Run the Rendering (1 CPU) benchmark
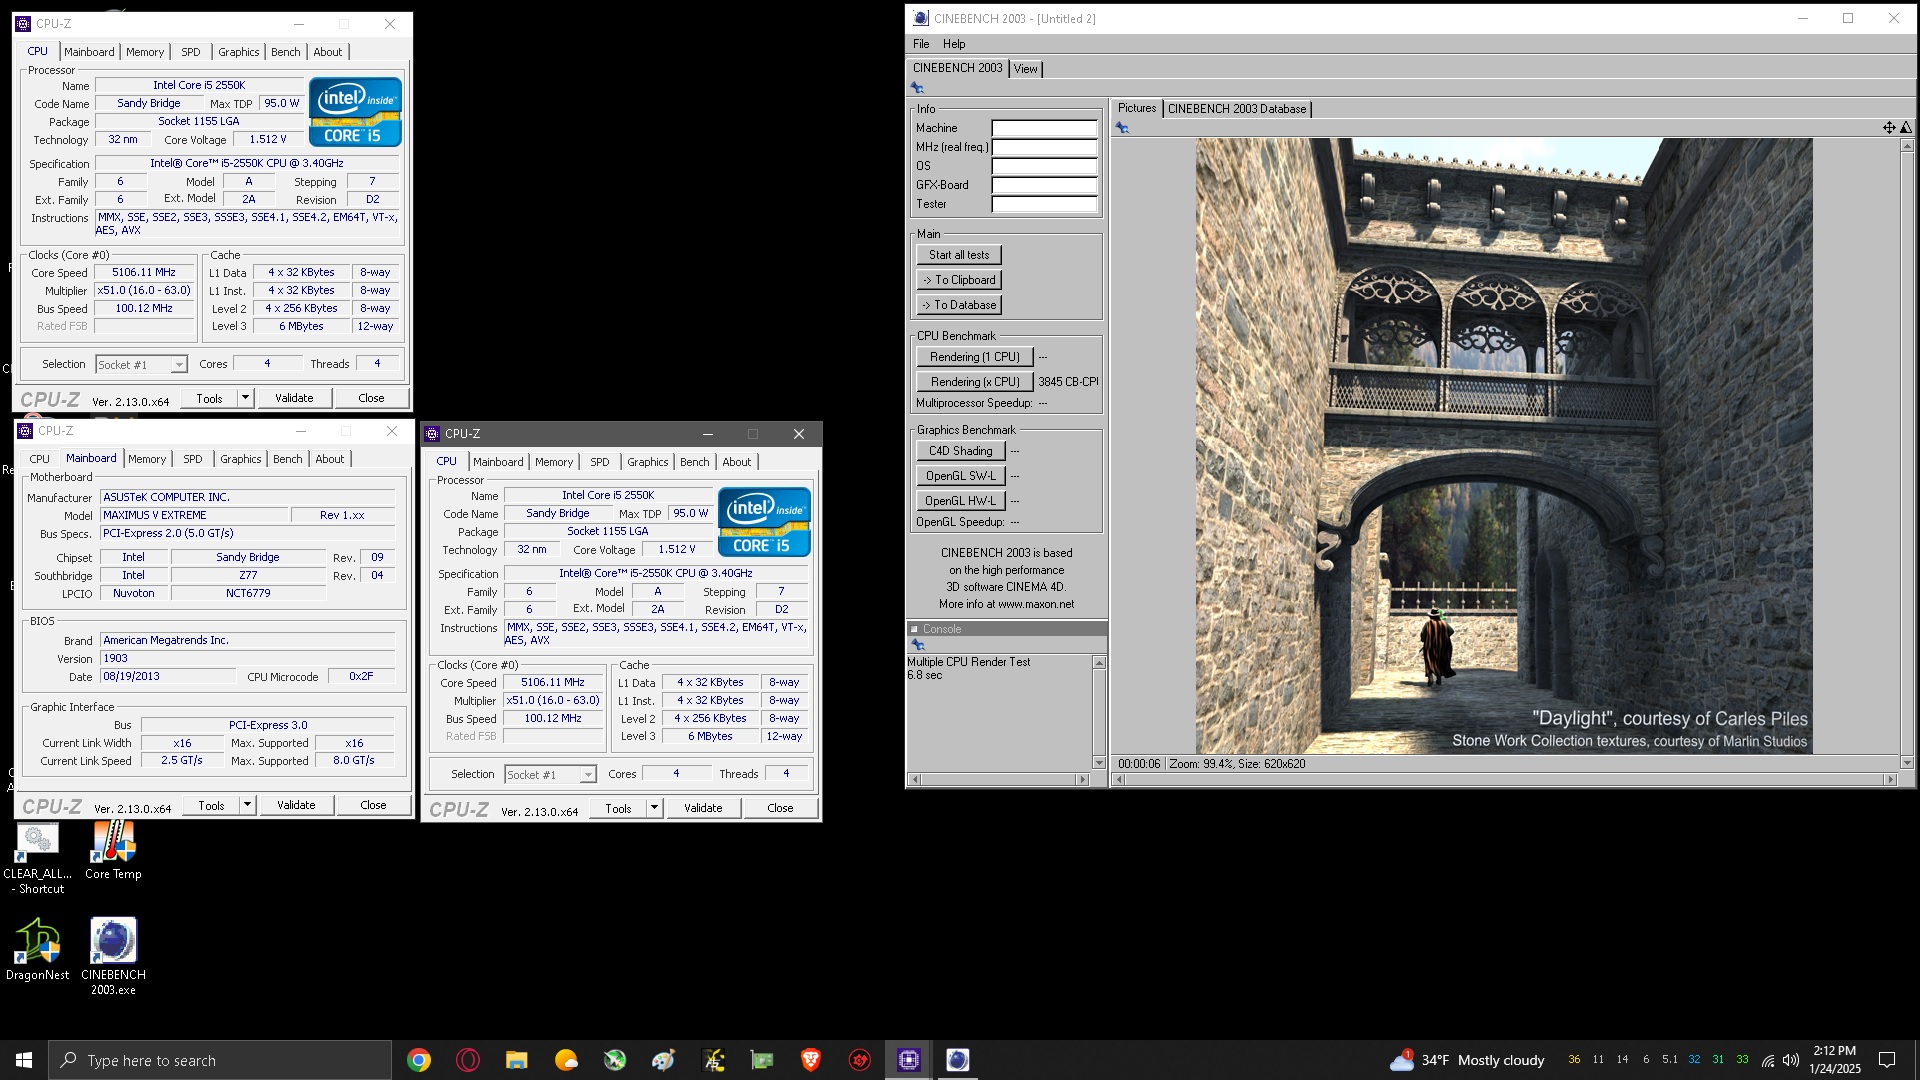 pos(975,357)
